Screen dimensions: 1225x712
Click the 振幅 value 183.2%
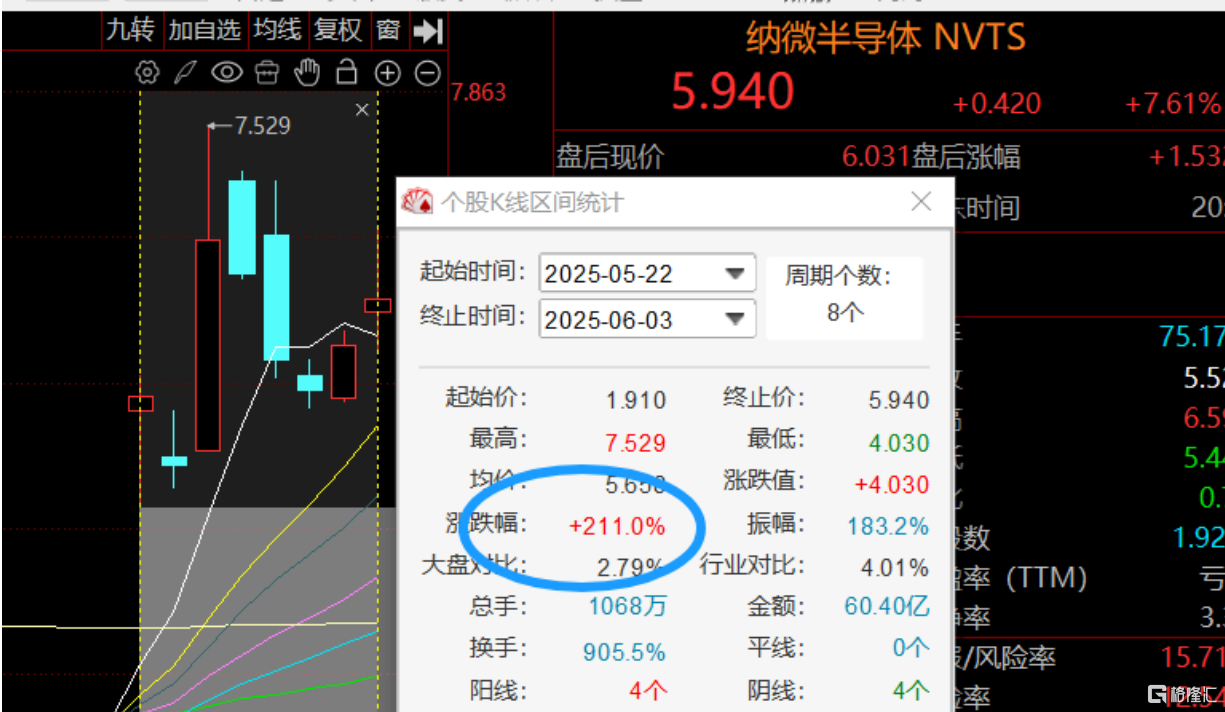[888, 526]
